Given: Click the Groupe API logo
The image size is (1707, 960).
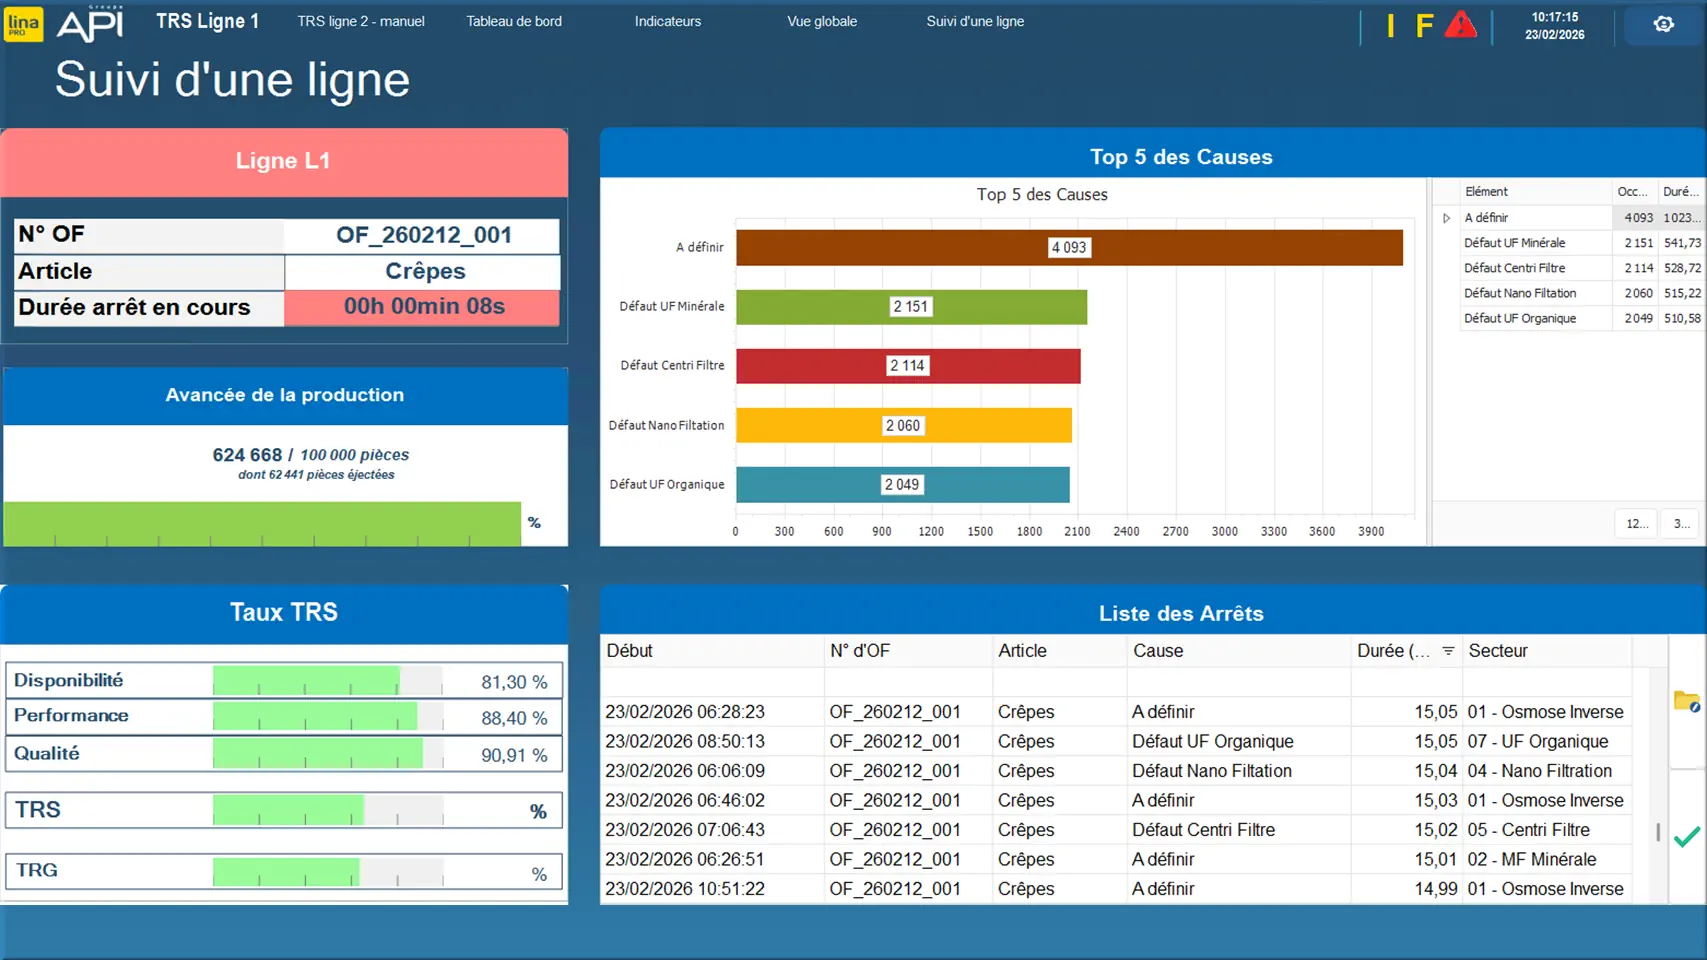Looking at the screenshot, I should pos(90,24).
